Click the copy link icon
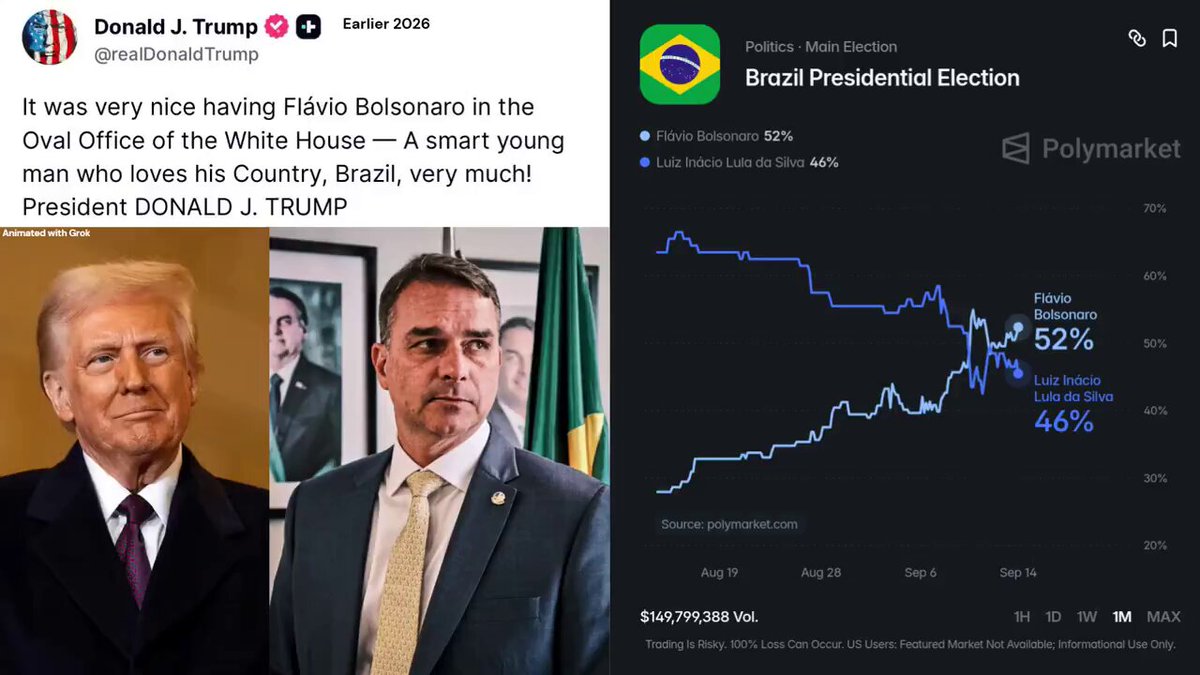The image size is (1200, 675). [x=1136, y=38]
